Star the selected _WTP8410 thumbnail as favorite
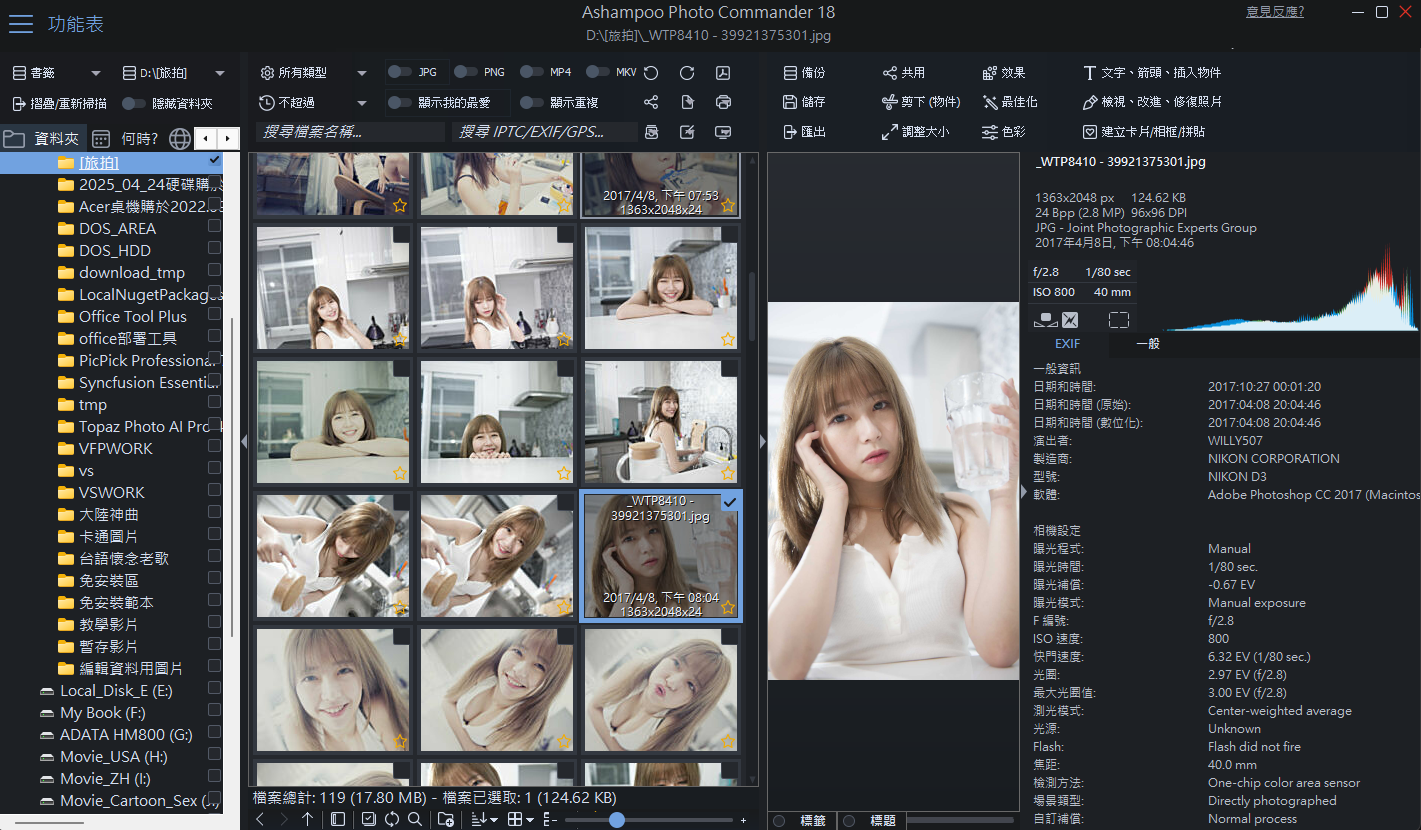 728,607
